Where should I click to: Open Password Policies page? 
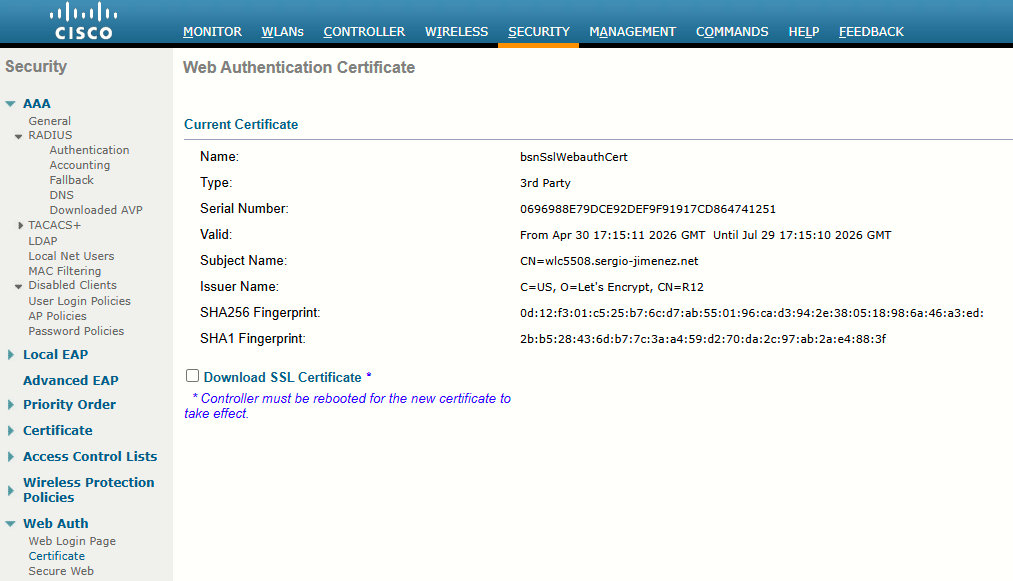(x=76, y=331)
